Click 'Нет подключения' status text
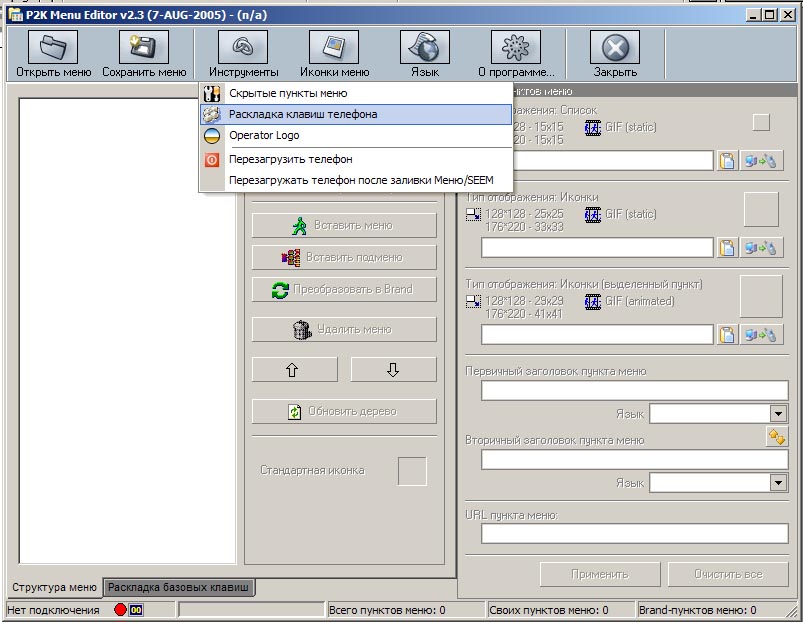803x622 pixels. pyautogui.click(x=53, y=610)
